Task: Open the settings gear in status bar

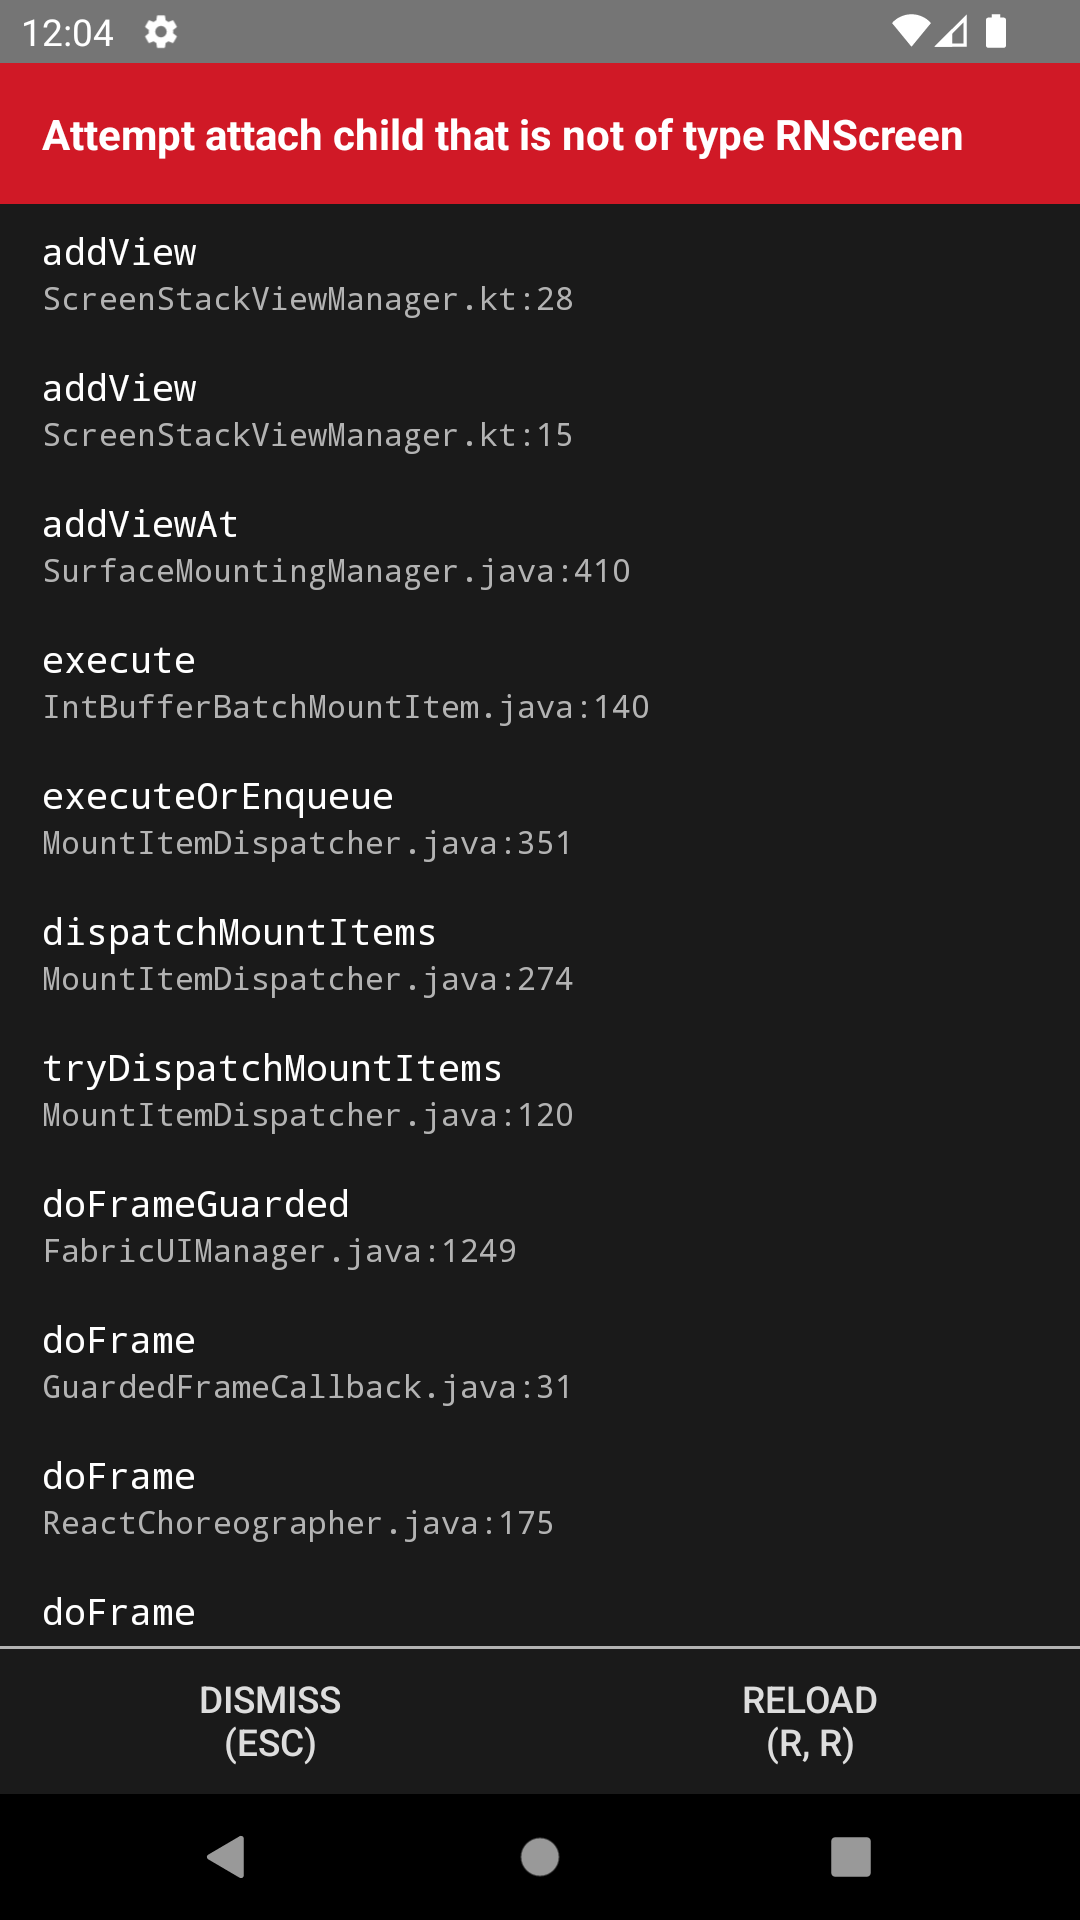Action: pos(160,32)
